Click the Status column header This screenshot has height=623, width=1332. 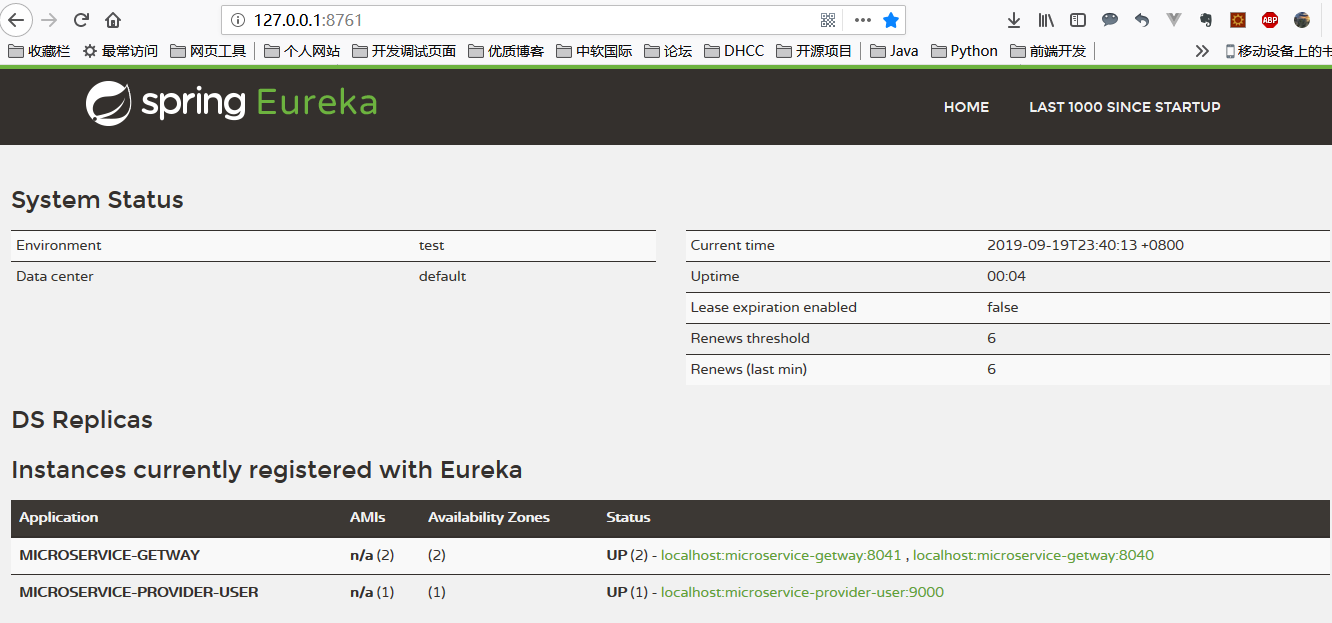(x=628, y=517)
